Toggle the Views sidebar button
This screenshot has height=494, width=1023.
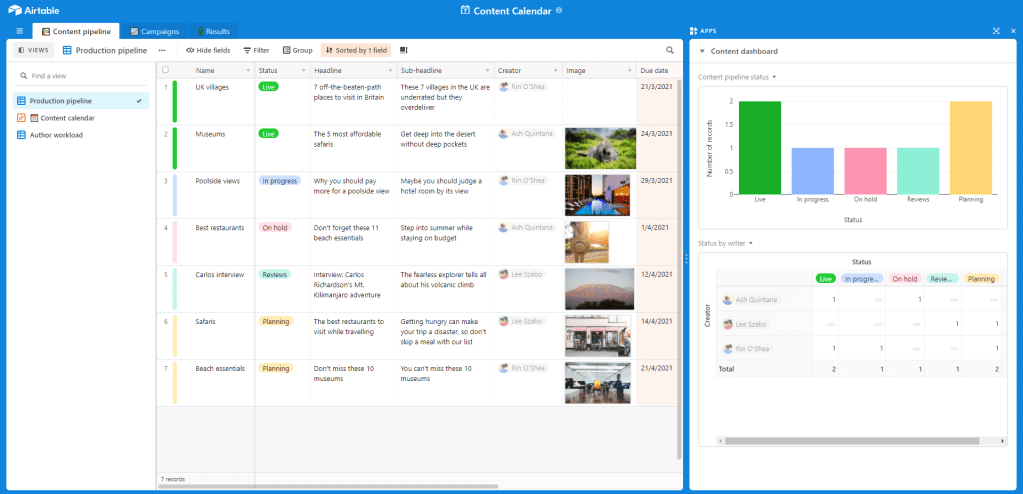(x=32, y=50)
